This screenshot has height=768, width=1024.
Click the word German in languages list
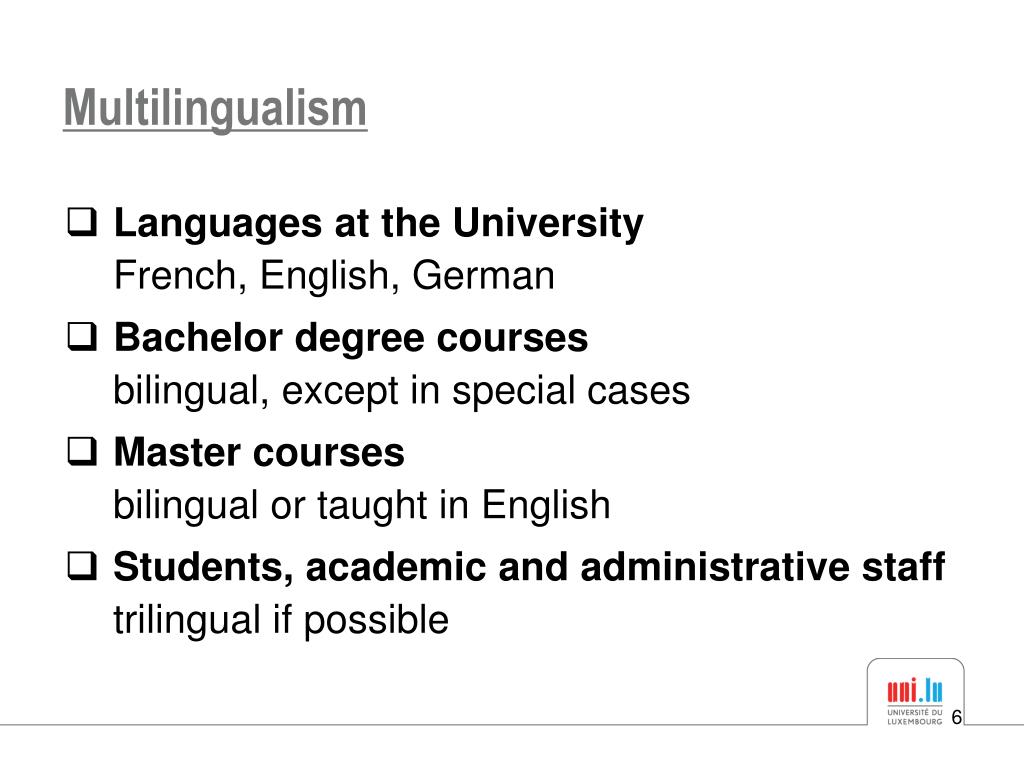[x=483, y=276]
